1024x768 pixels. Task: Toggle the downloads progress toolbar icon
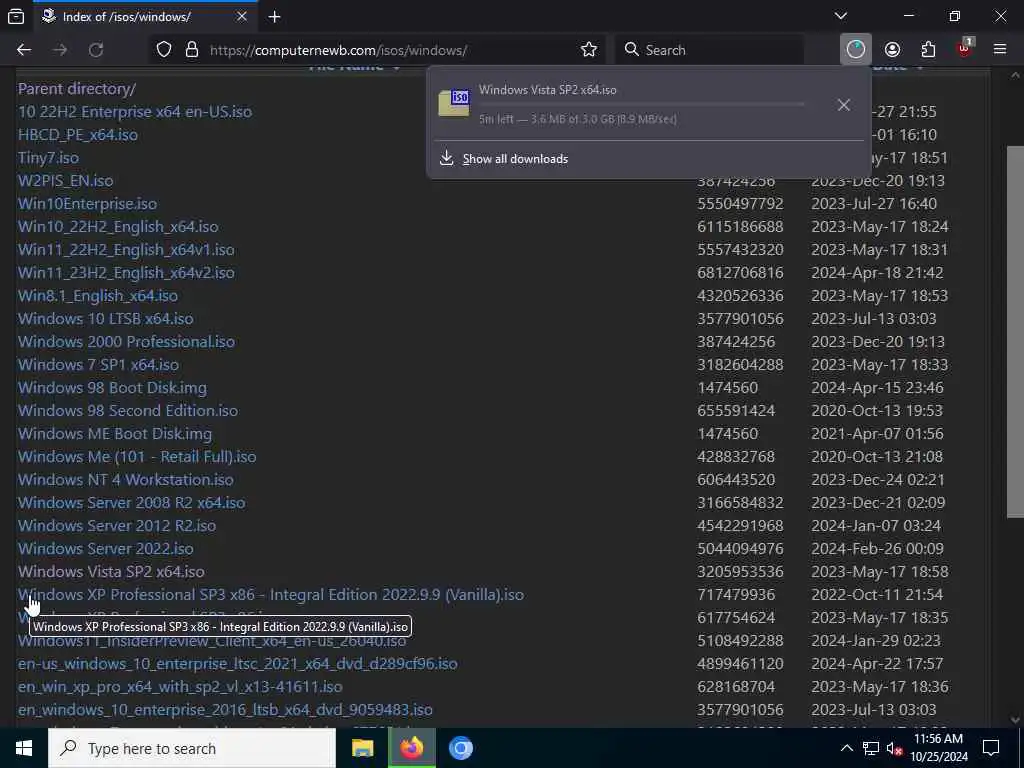click(856, 50)
